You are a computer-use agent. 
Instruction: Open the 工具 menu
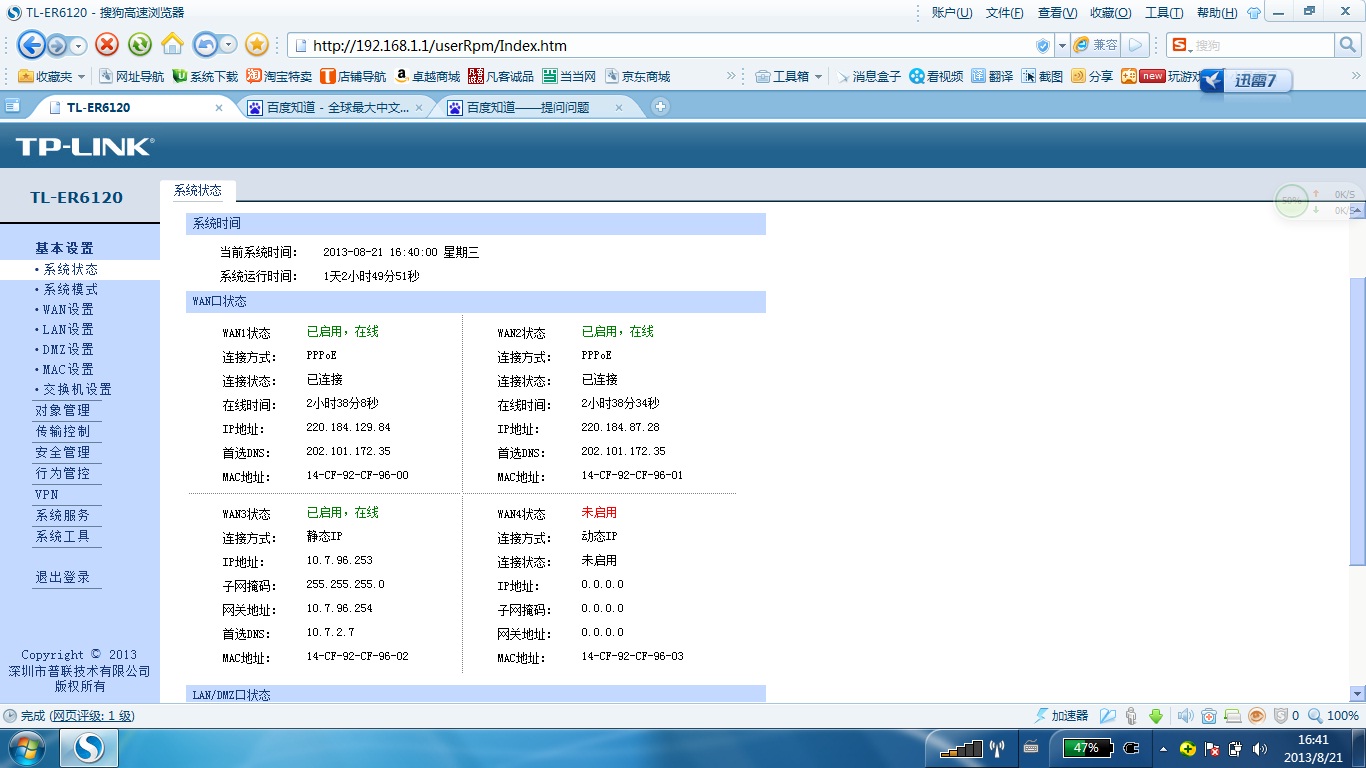click(x=1163, y=13)
